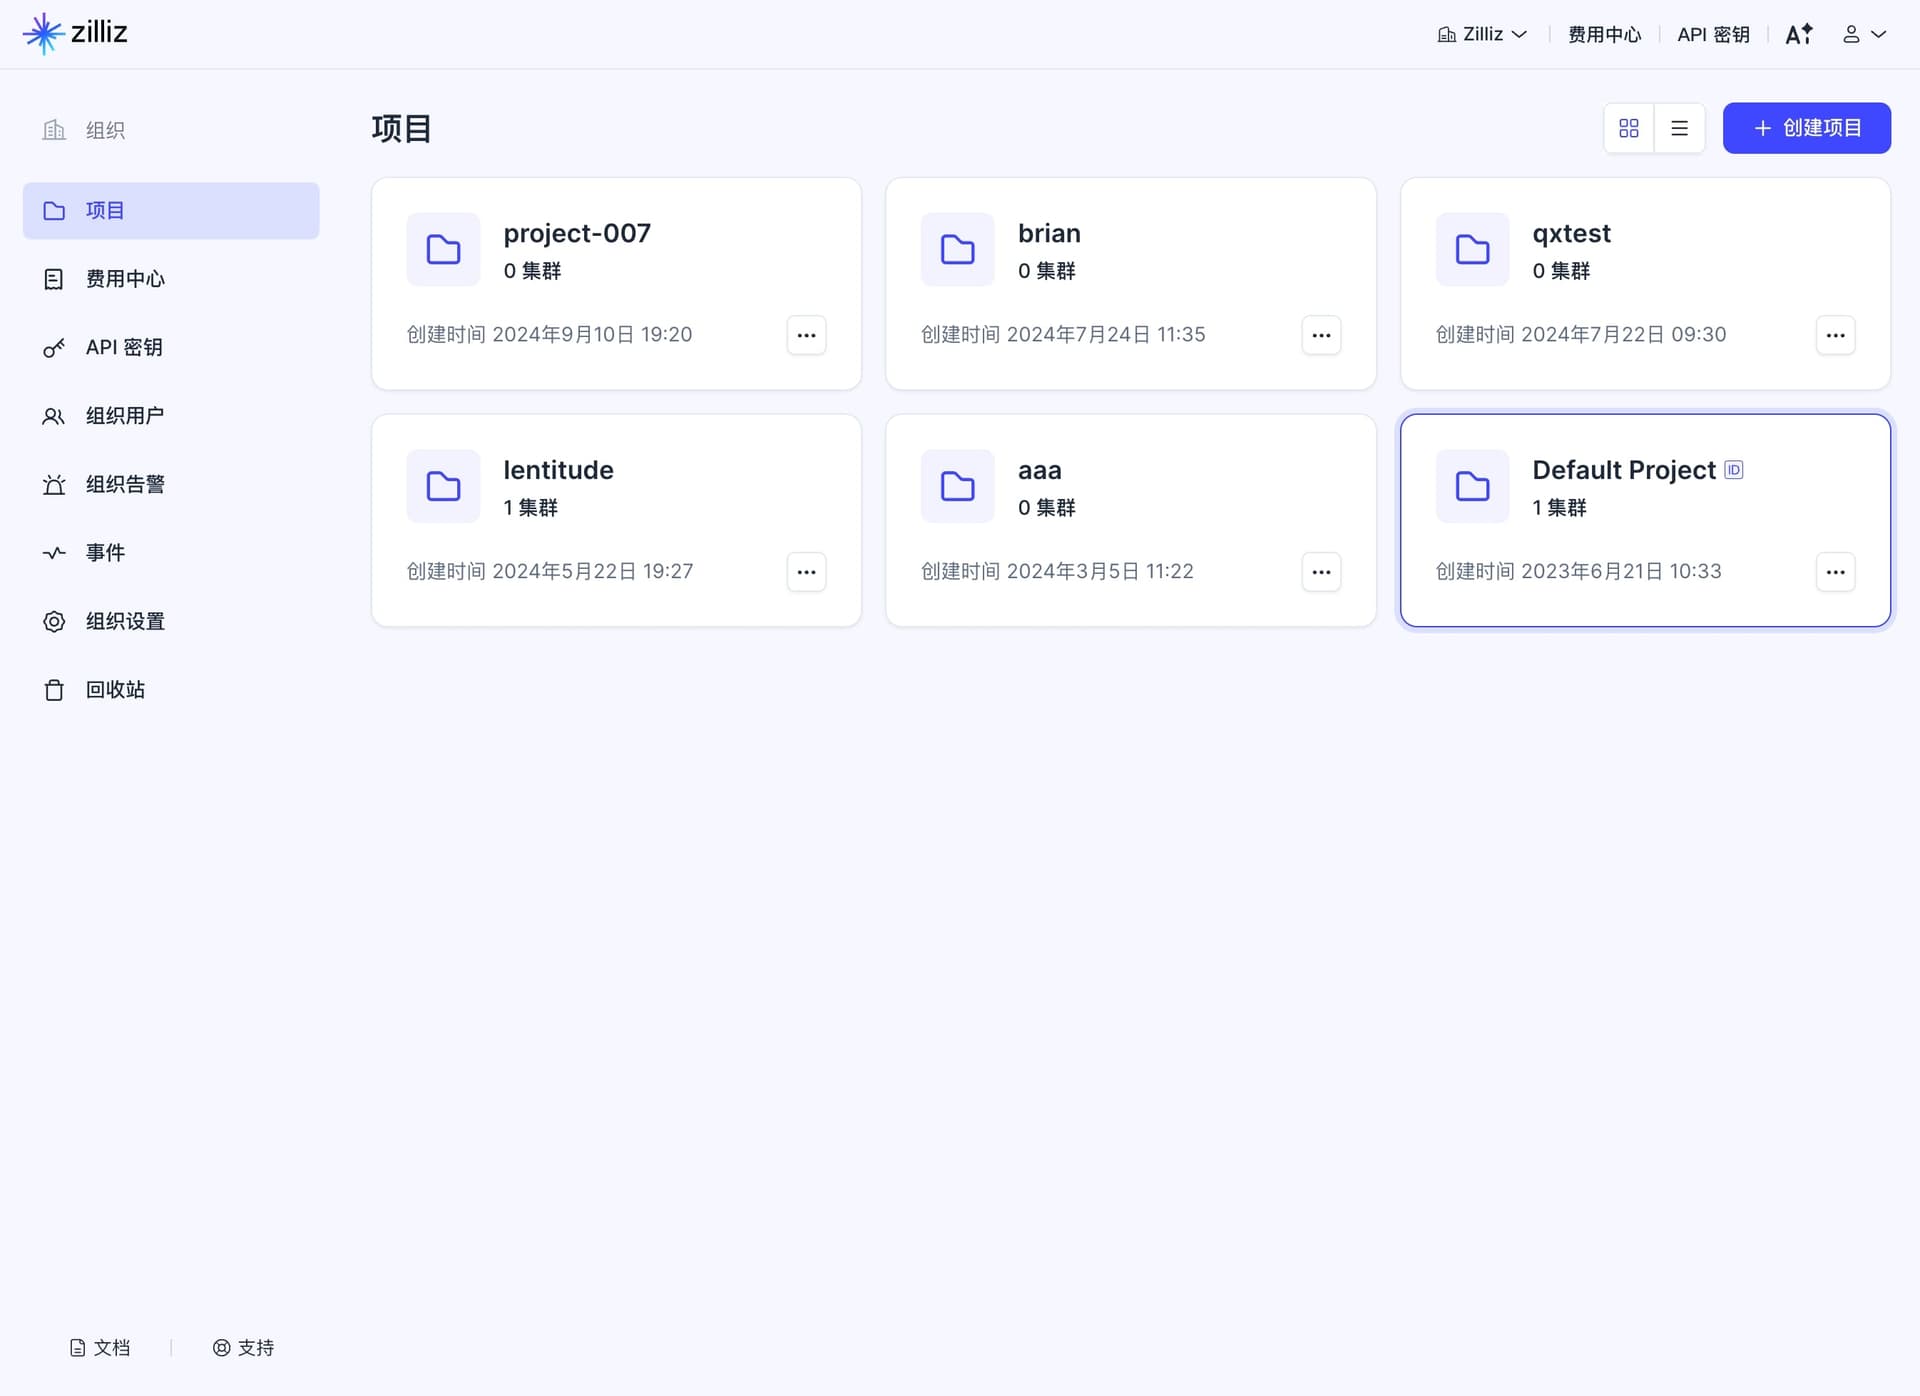Image resolution: width=1920 pixels, height=1396 pixels.
Task: Switch to grid view
Action: coord(1629,128)
